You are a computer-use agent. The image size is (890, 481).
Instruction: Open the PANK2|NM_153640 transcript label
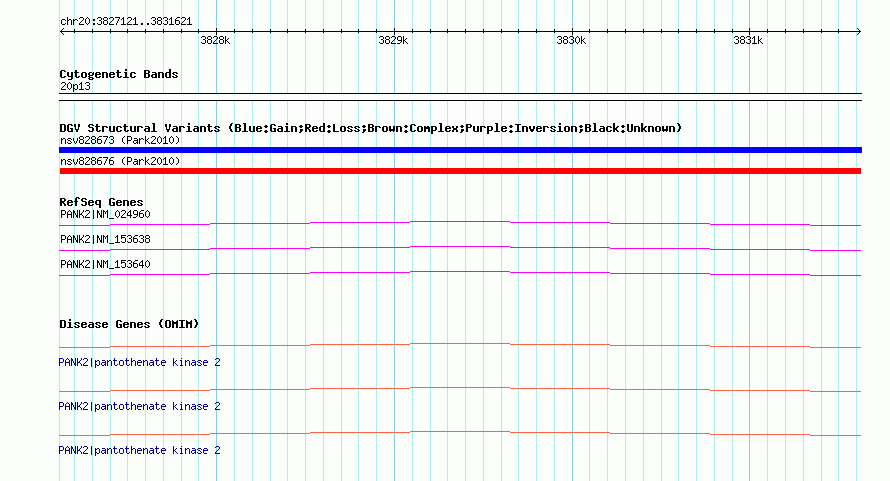click(105, 264)
